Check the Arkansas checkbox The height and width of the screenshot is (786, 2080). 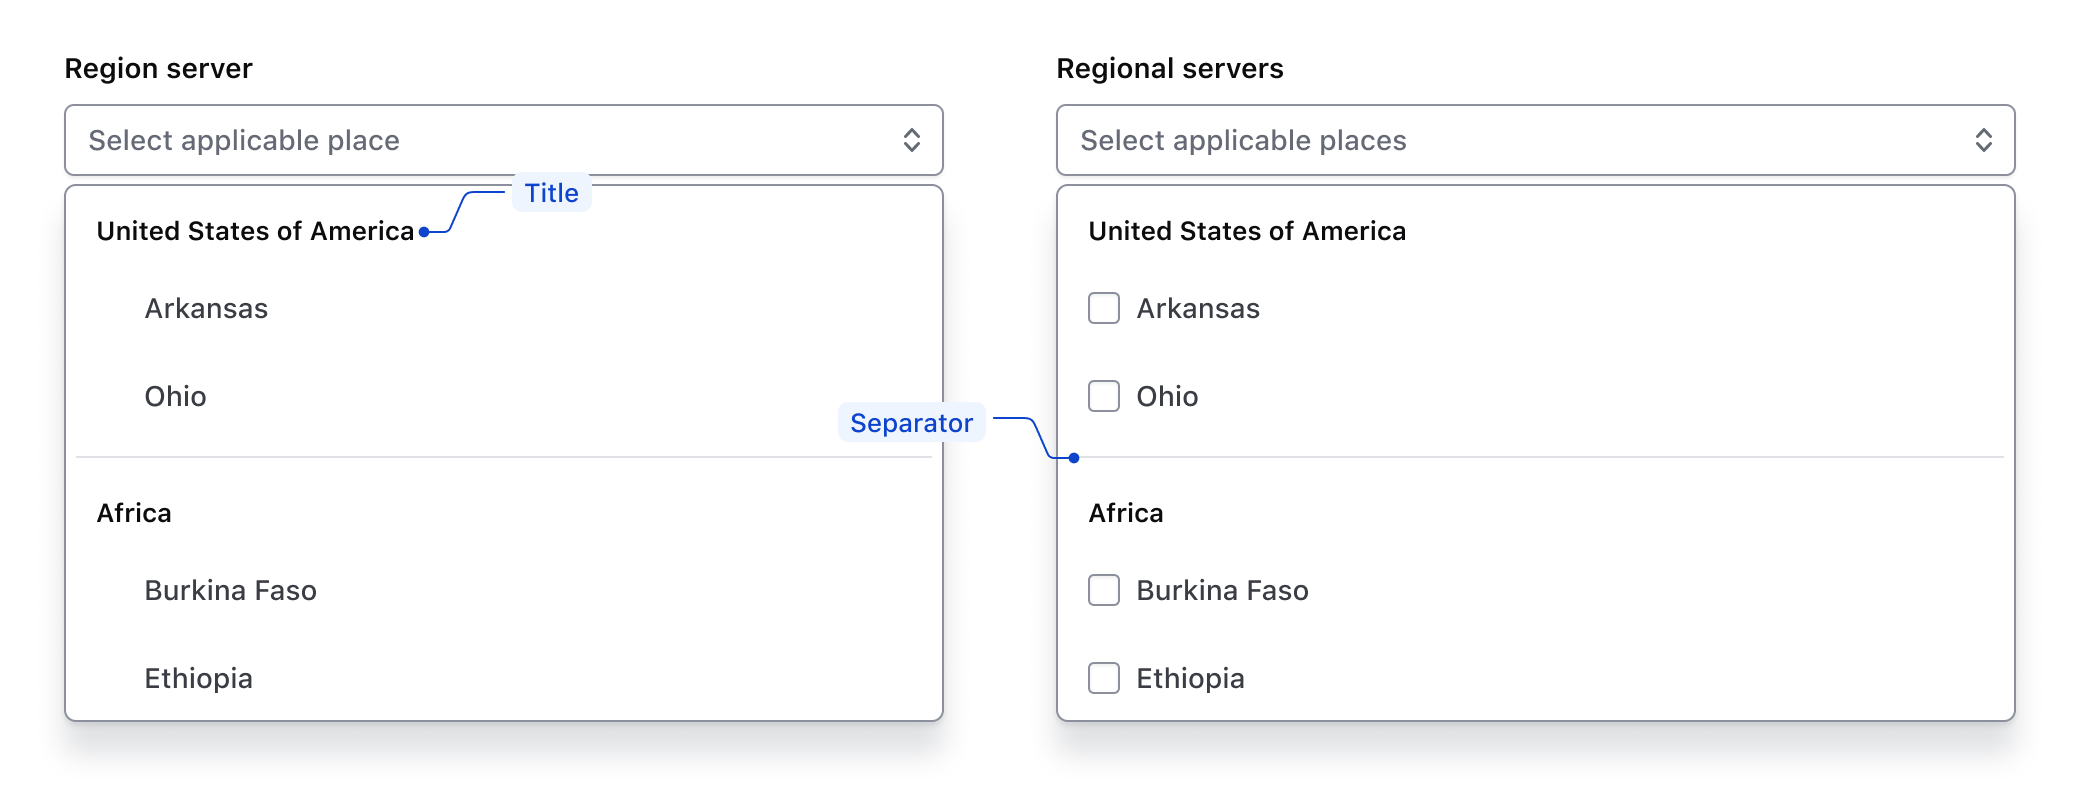1104,309
